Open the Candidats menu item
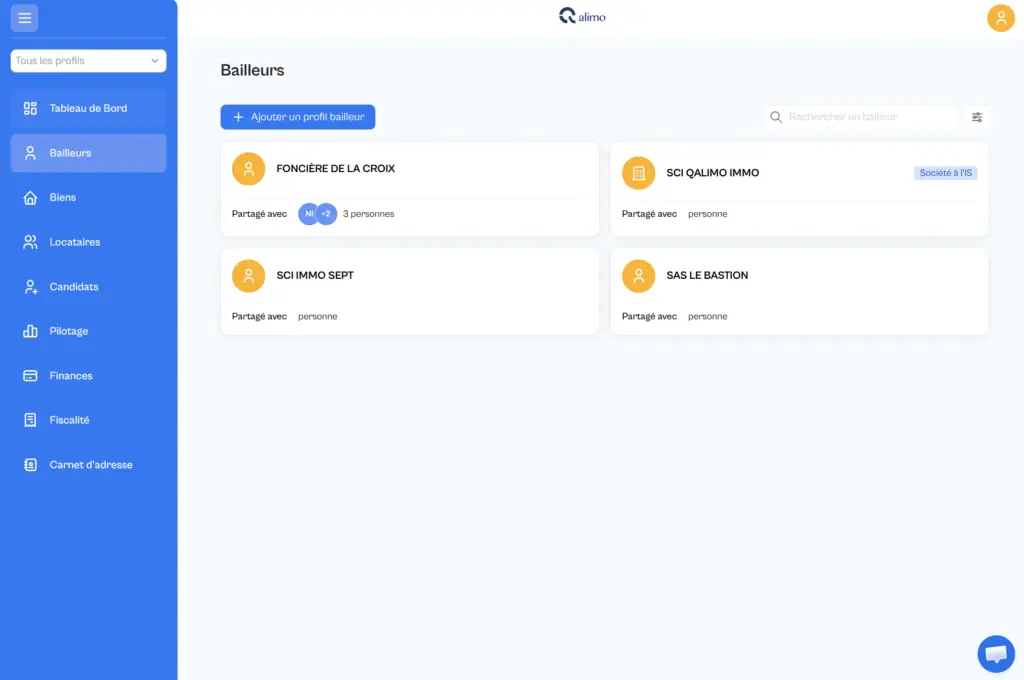The height and width of the screenshot is (680, 1024). click(x=88, y=287)
